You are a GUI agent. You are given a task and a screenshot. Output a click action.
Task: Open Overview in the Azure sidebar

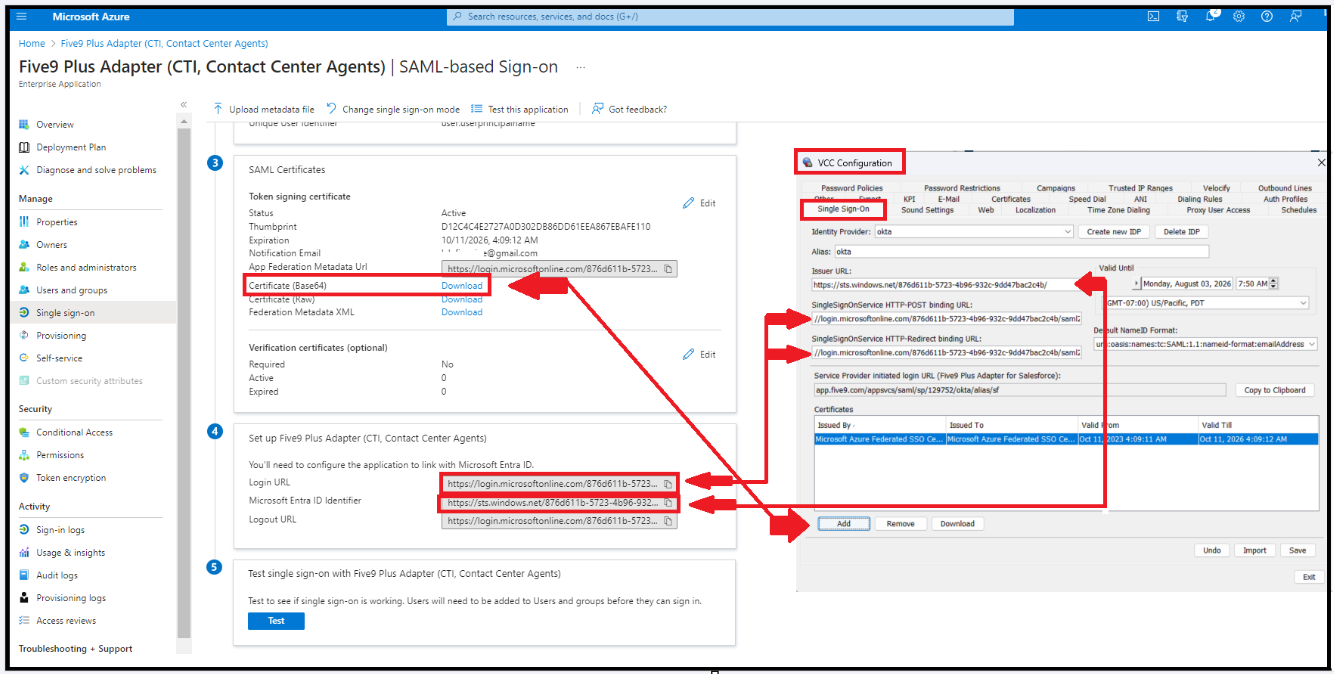coord(55,125)
